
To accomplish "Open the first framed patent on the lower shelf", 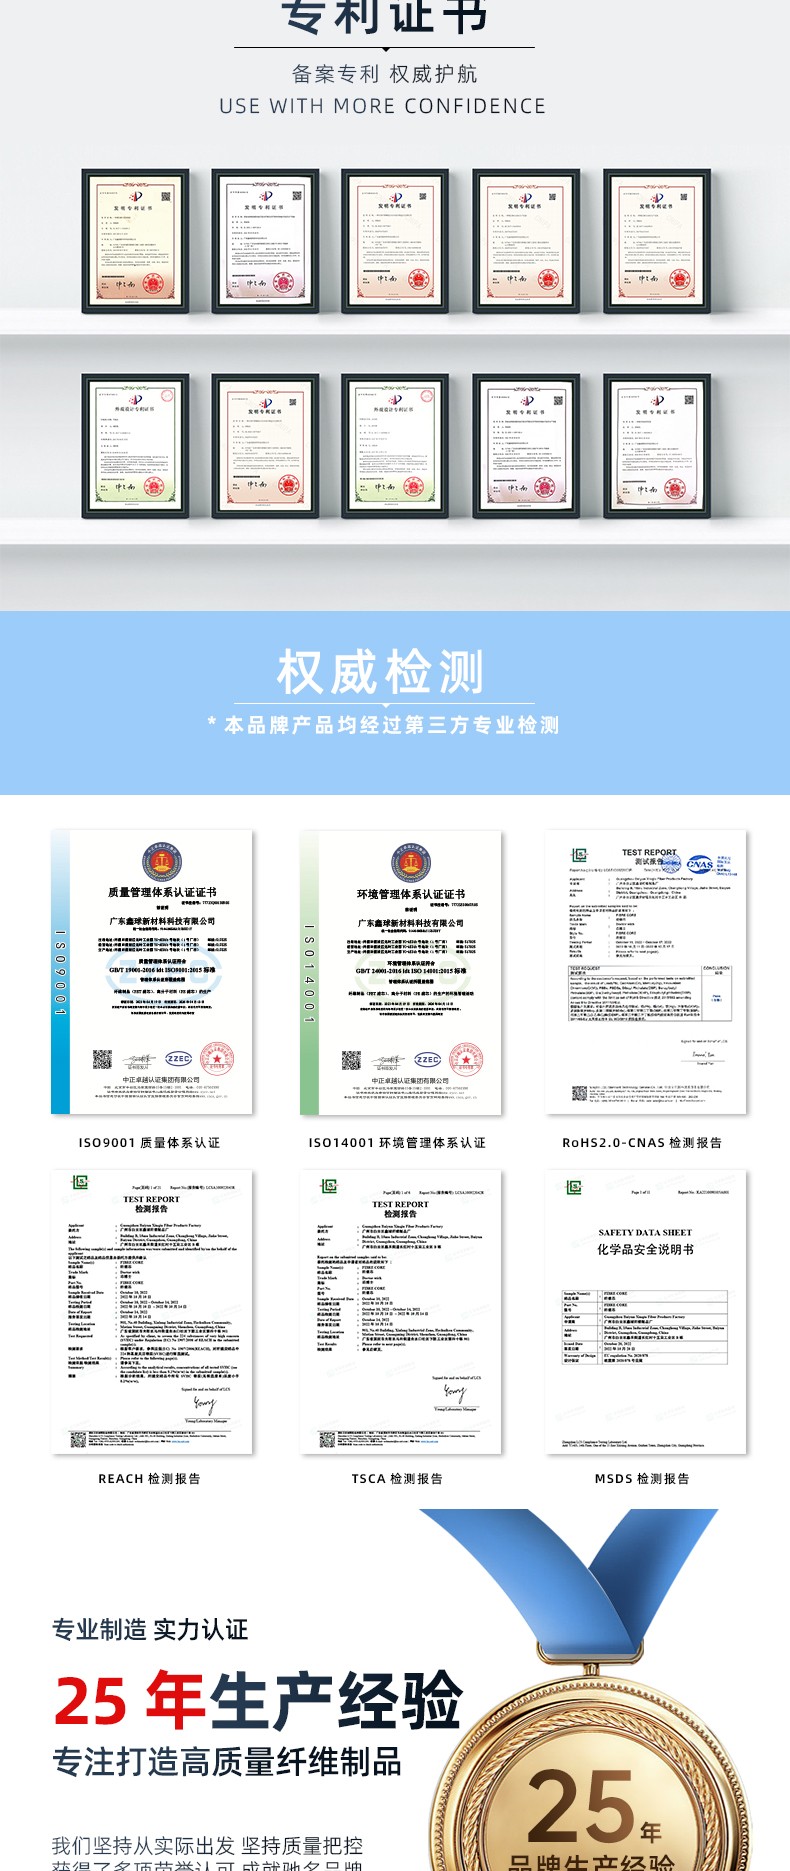I will (x=135, y=446).
